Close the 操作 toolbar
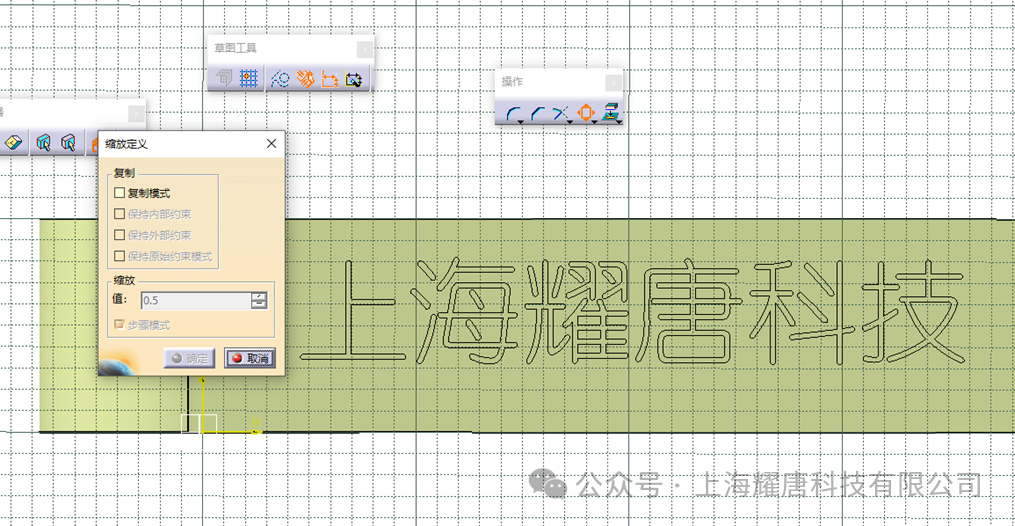Viewport: 1015px width, 526px height. 614,82
